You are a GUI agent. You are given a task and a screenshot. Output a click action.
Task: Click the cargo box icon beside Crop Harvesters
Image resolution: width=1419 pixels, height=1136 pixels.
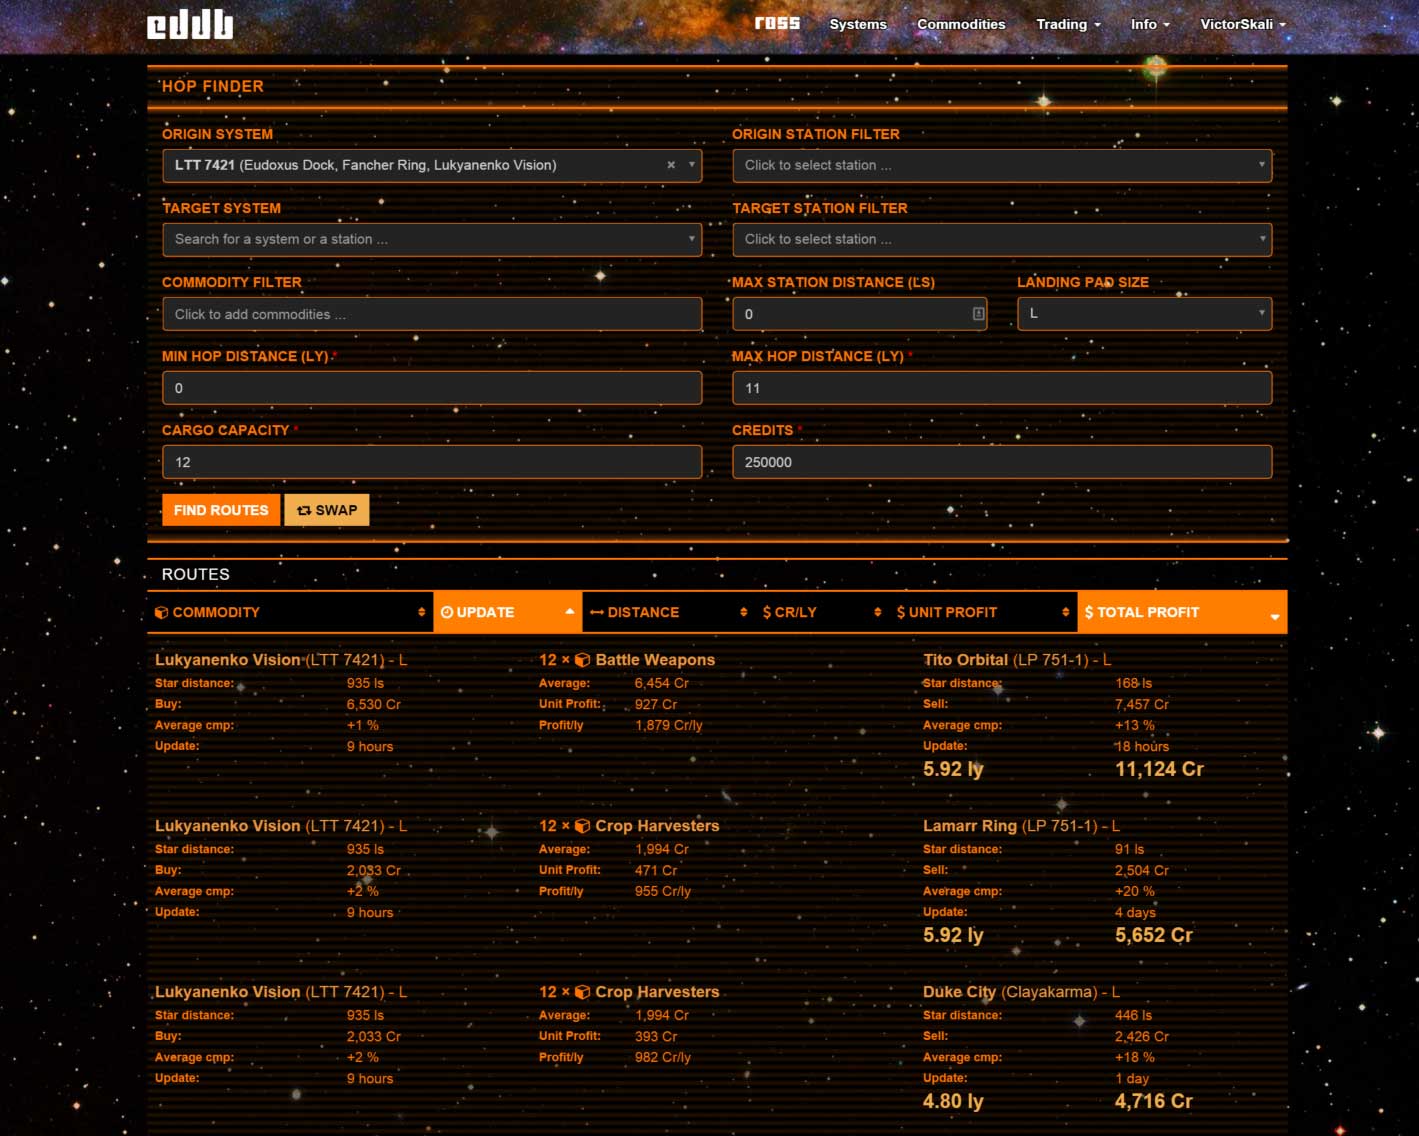(x=584, y=826)
